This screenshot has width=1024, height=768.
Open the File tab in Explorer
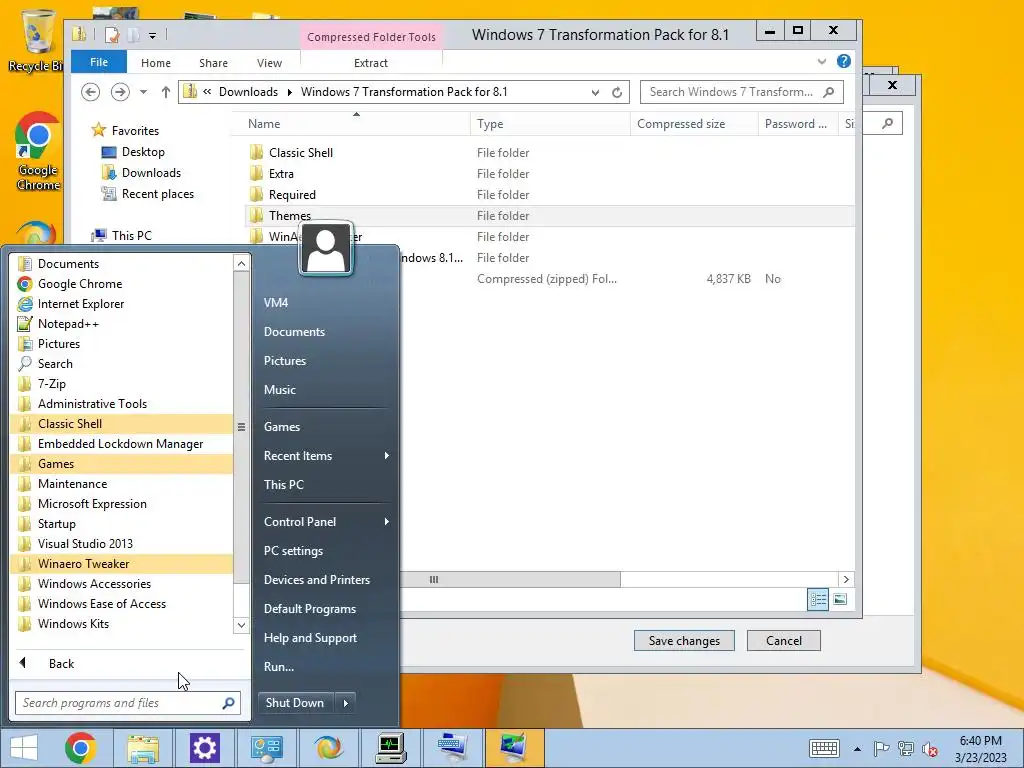click(99, 62)
